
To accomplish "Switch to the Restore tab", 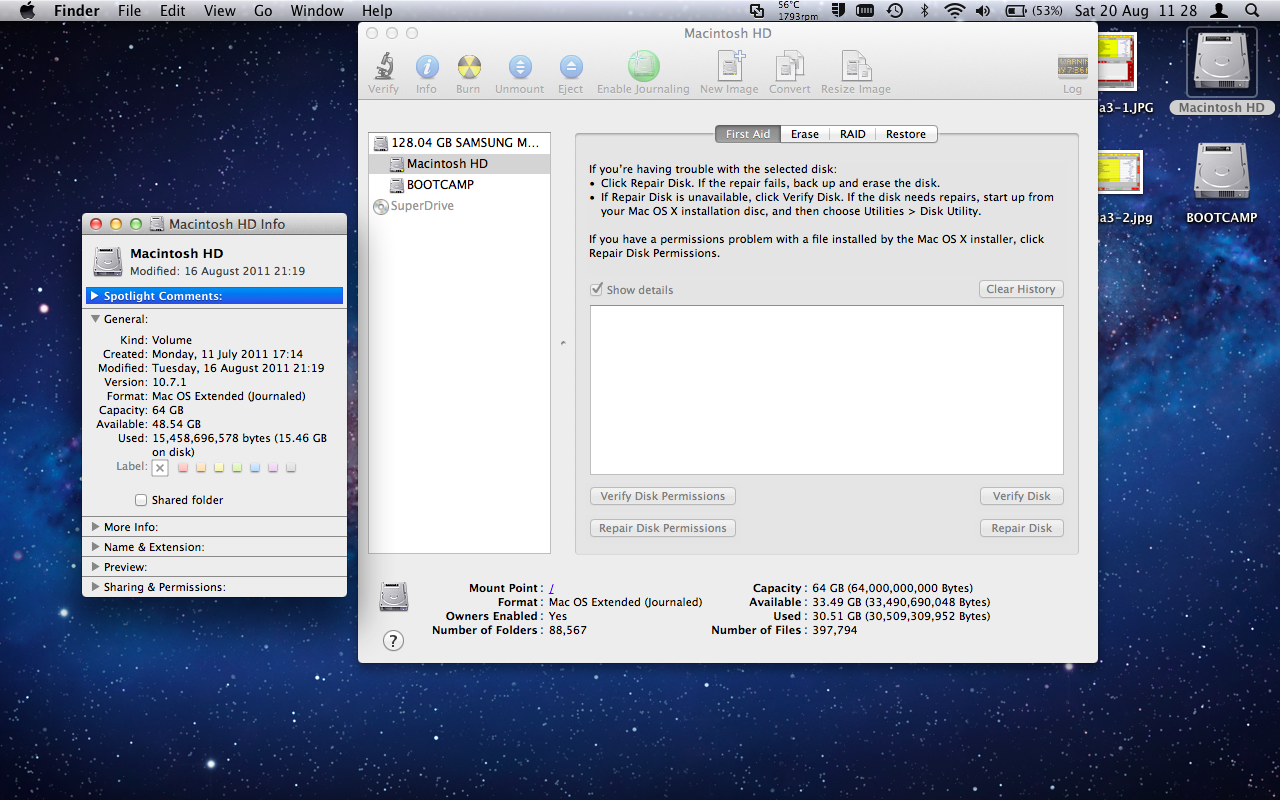I will coord(906,134).
